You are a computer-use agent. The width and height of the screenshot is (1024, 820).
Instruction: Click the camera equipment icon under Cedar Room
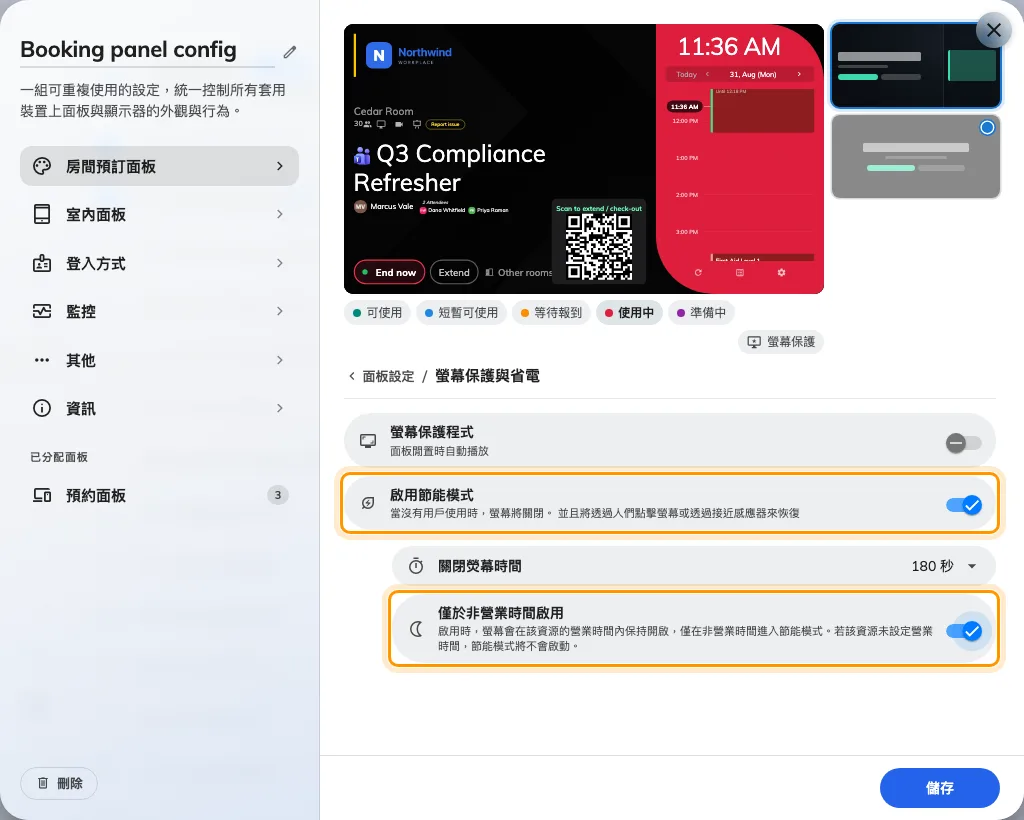pyautogui.click(x=399, y=124)
